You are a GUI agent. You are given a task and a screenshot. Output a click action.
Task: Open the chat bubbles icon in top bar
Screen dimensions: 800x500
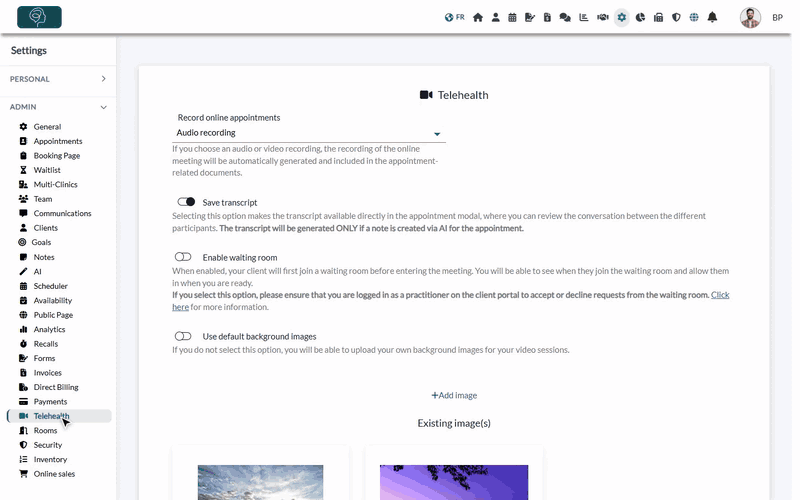[x=565, y=17]
